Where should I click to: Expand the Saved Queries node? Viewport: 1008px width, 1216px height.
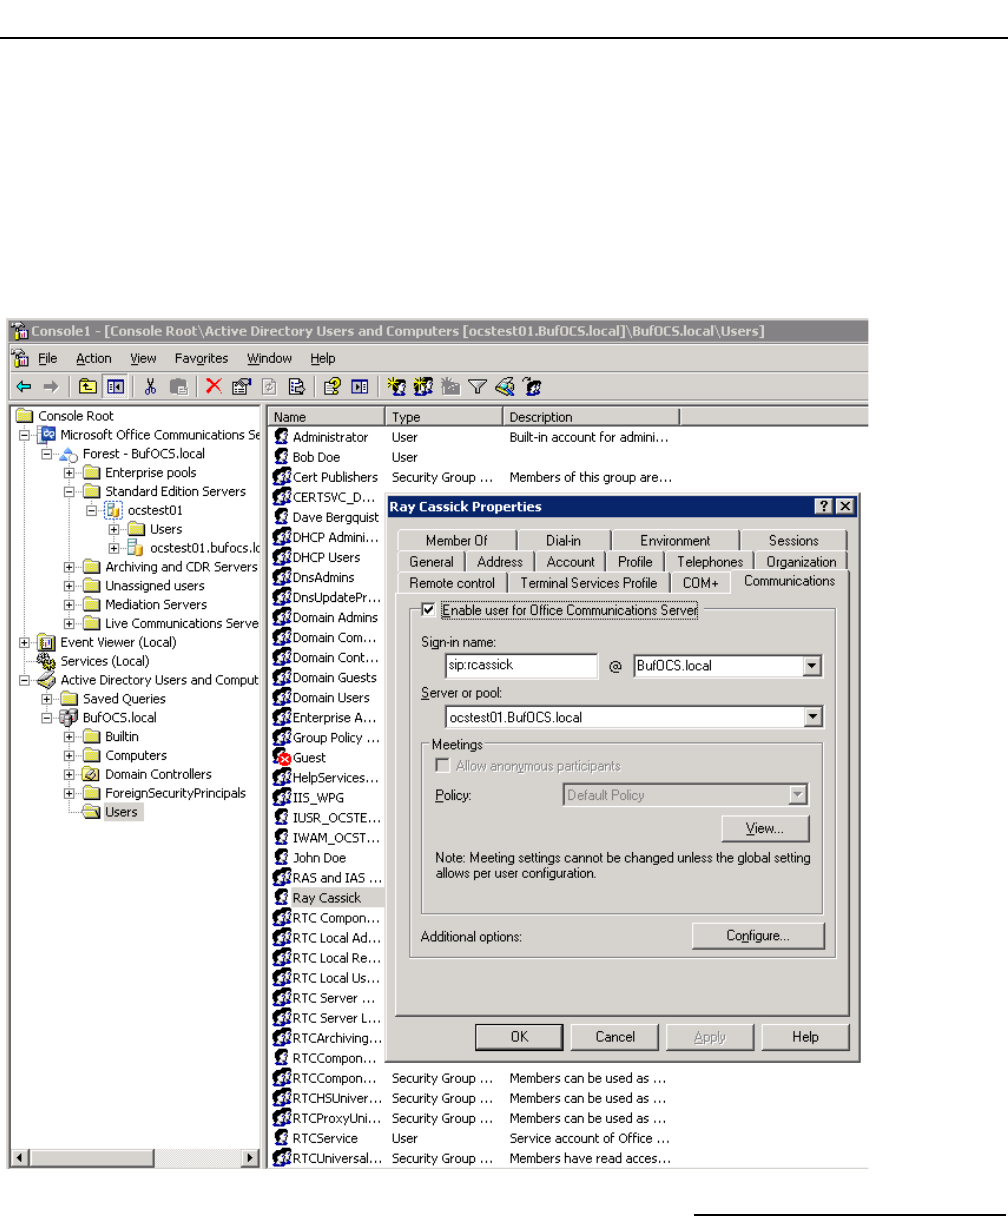[46, 699]
